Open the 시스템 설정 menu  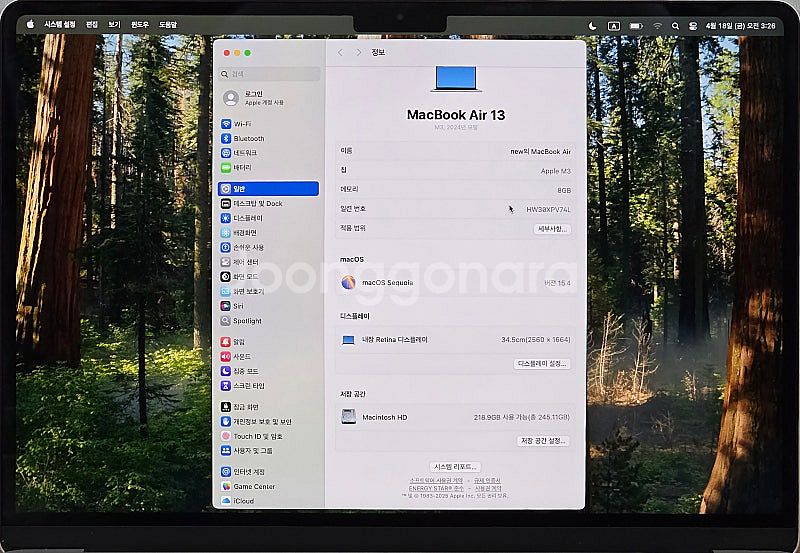tap(60, 24)
